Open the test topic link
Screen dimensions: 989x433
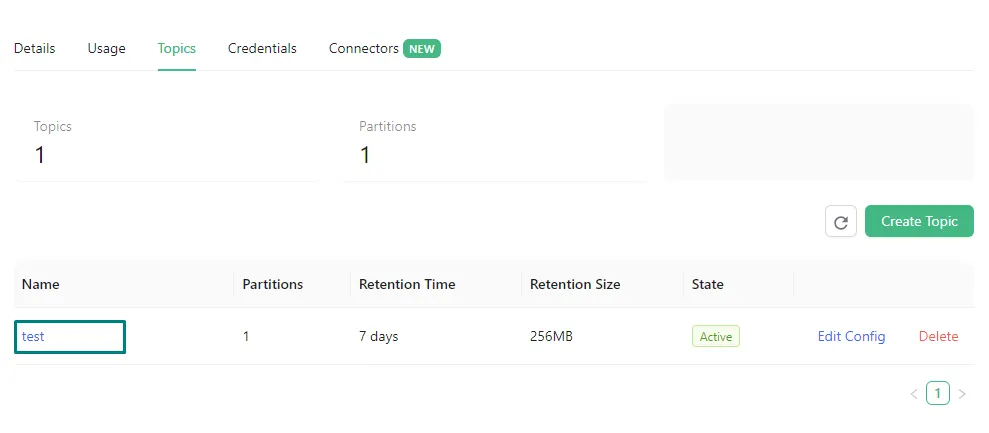point(33,336)
